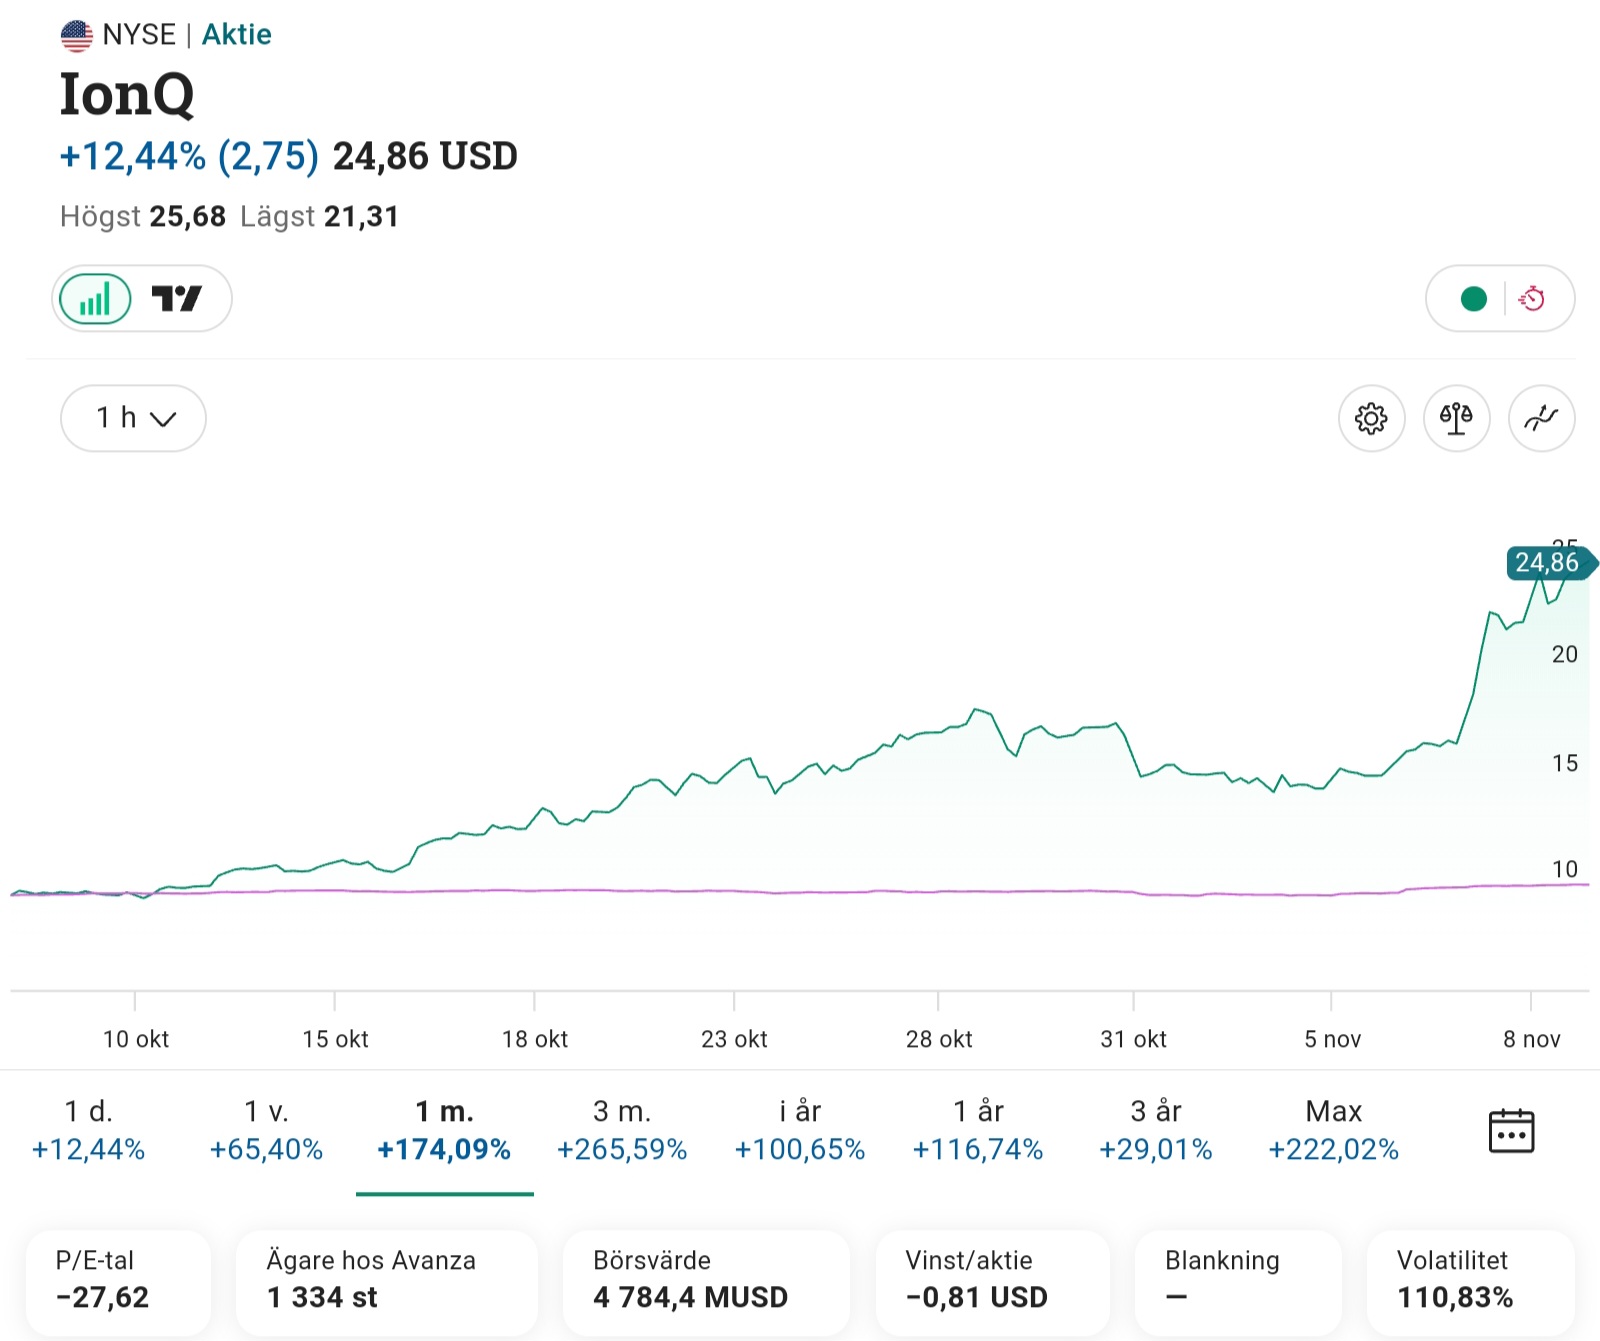Screen dimensions: 1600x1341
Task: Open chart settings gear icon
Action: point(1371,418)
